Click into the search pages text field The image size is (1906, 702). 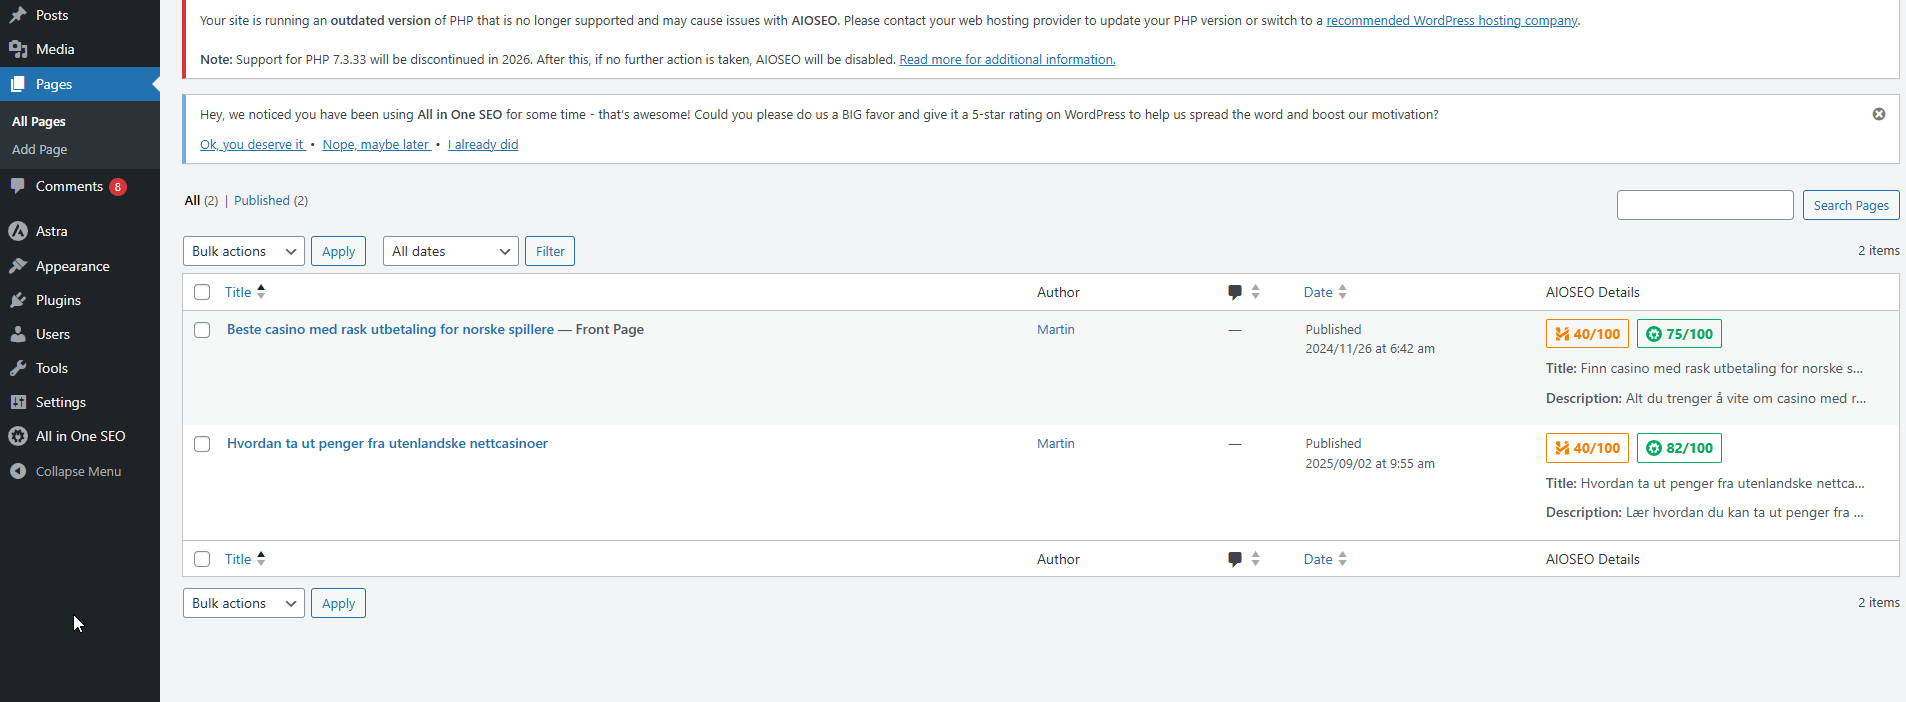1704,205
